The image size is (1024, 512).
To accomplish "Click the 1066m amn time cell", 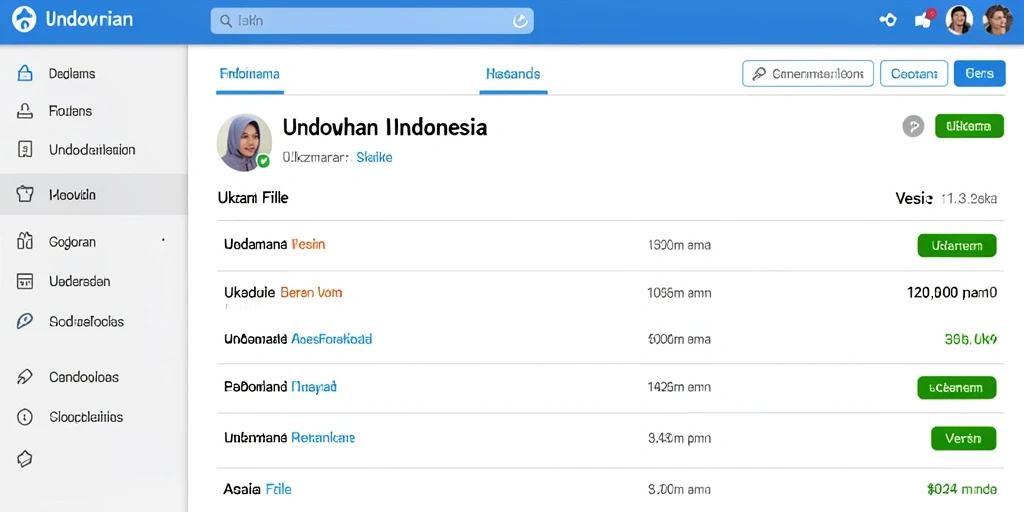I will (679, 293).
